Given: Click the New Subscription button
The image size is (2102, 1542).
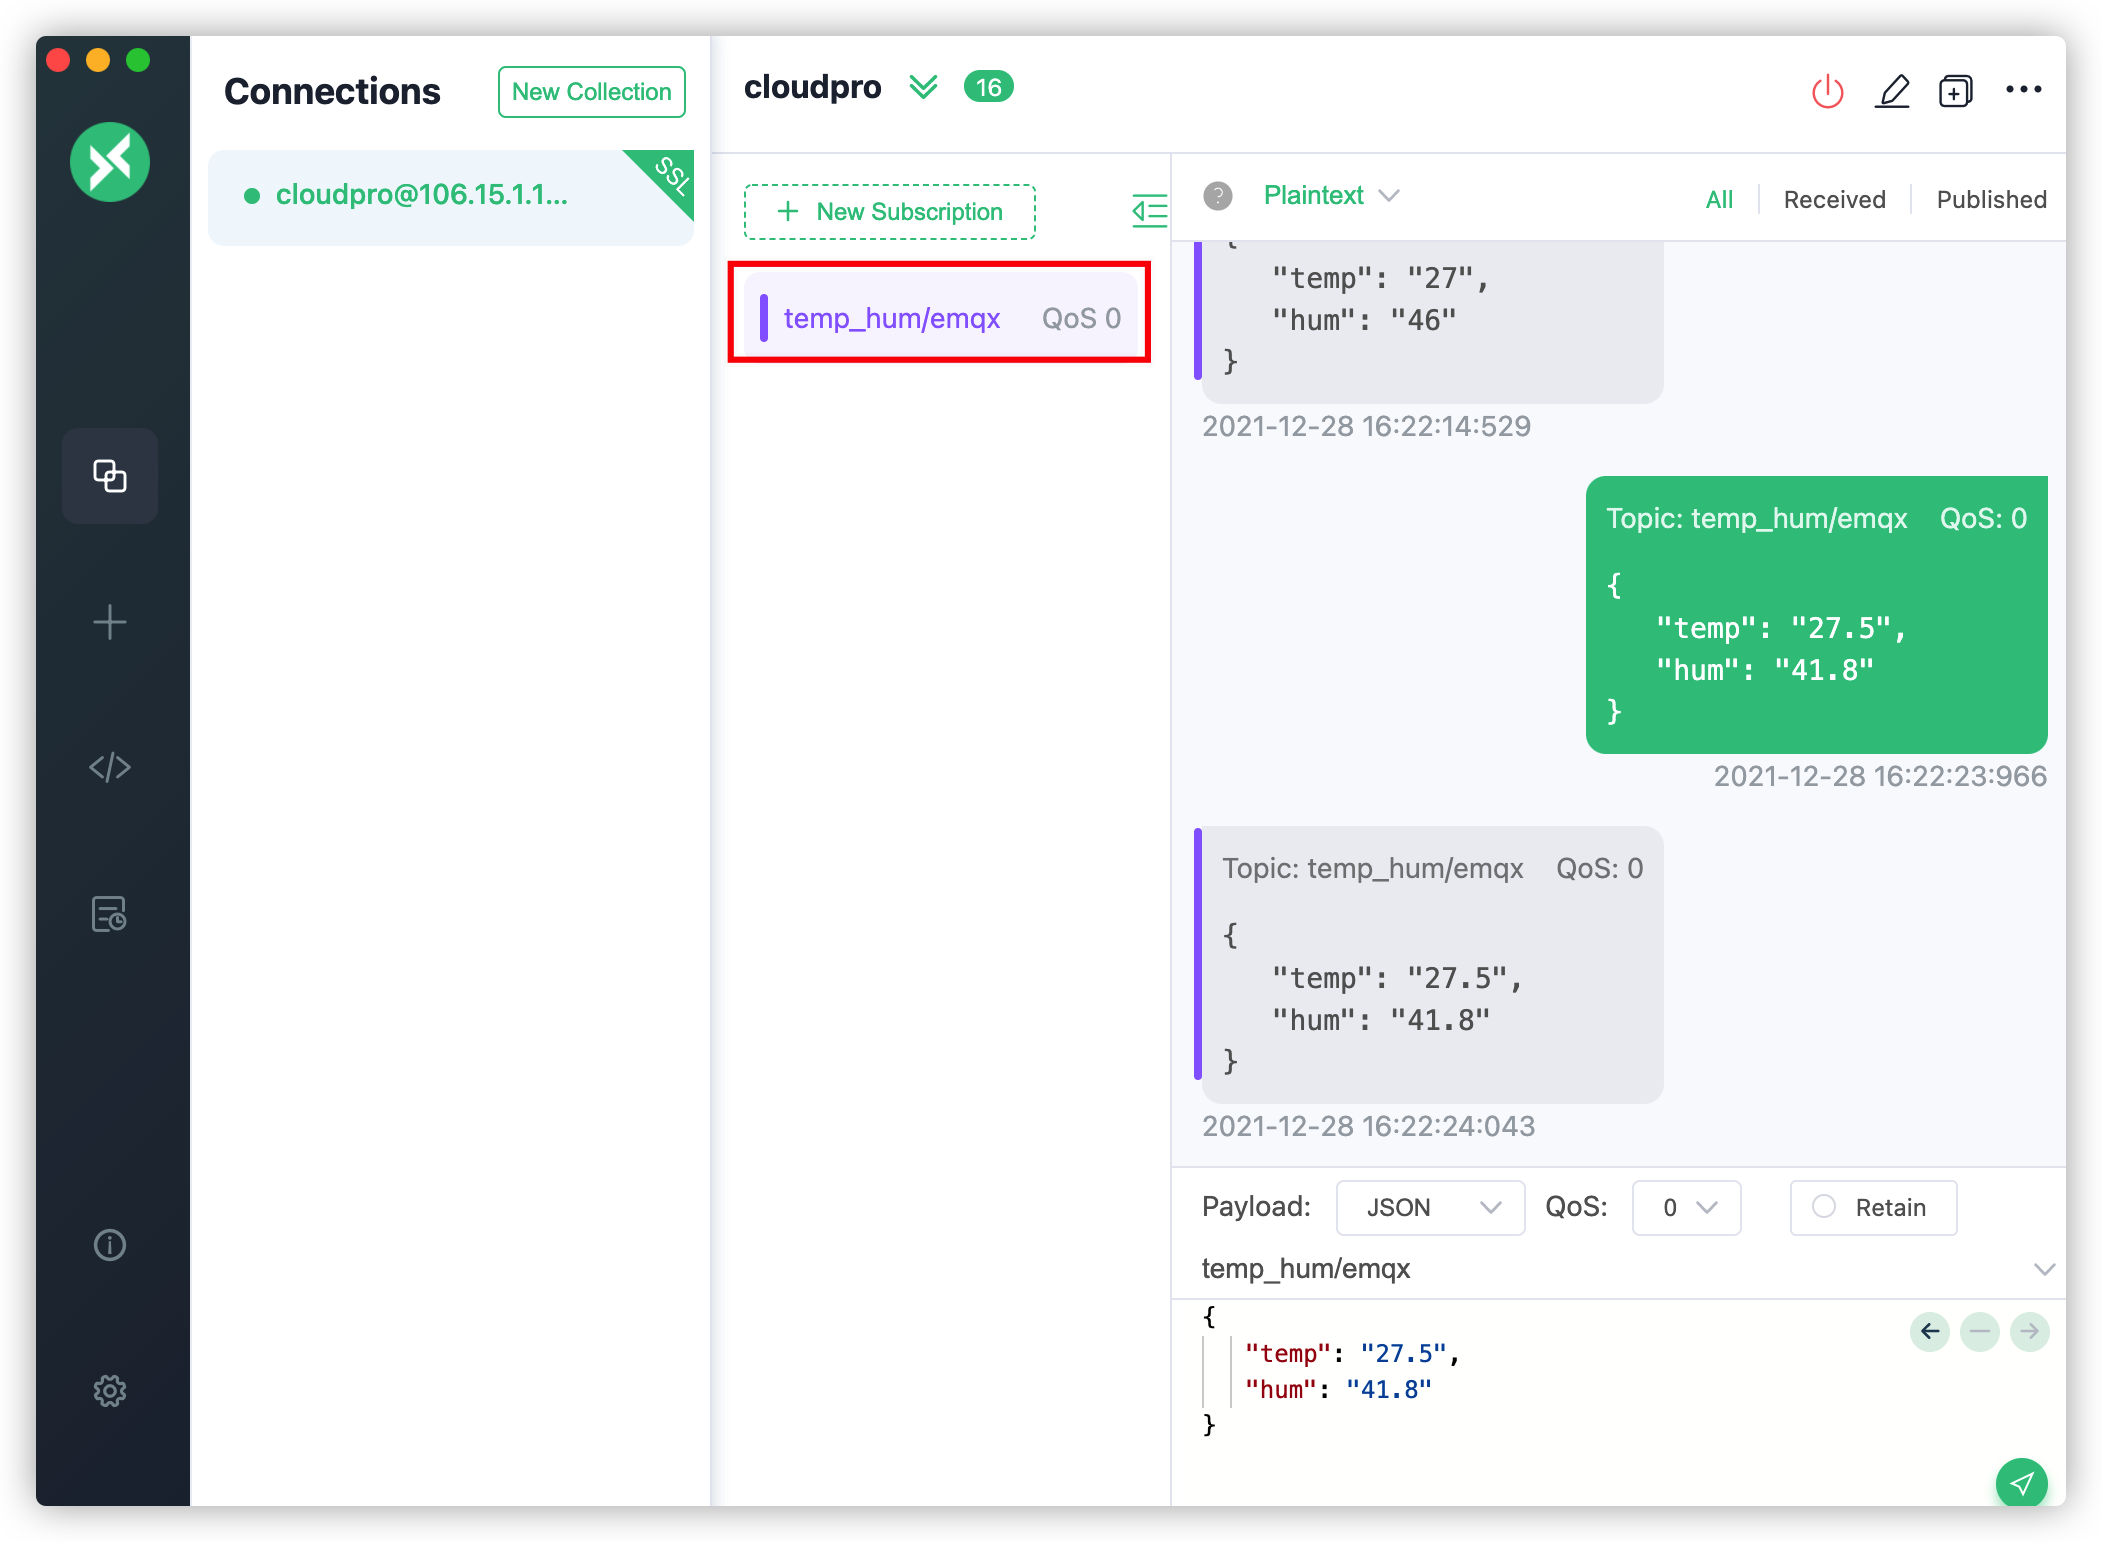Looking at the screenshot, I should coord(889,212).
